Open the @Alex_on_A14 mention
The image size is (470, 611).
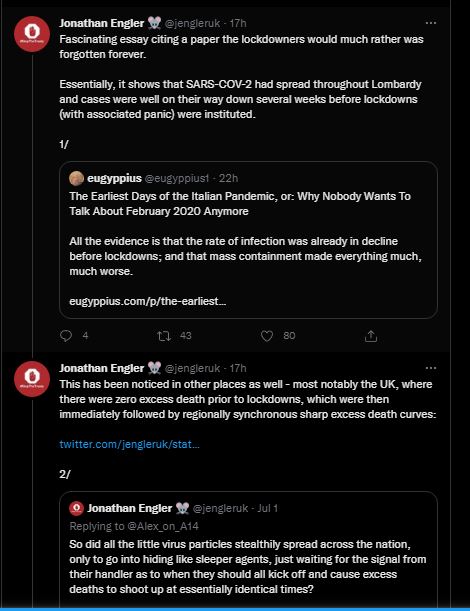[163, 526]
